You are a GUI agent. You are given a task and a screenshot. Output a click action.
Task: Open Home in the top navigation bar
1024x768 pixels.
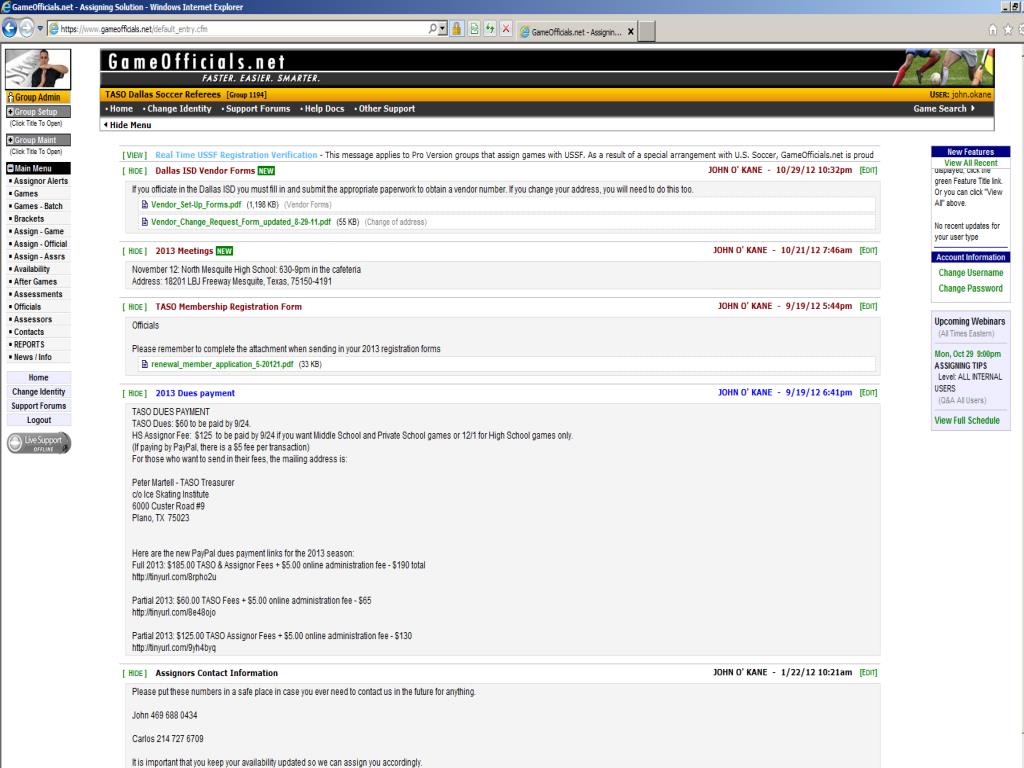point(121,109)
